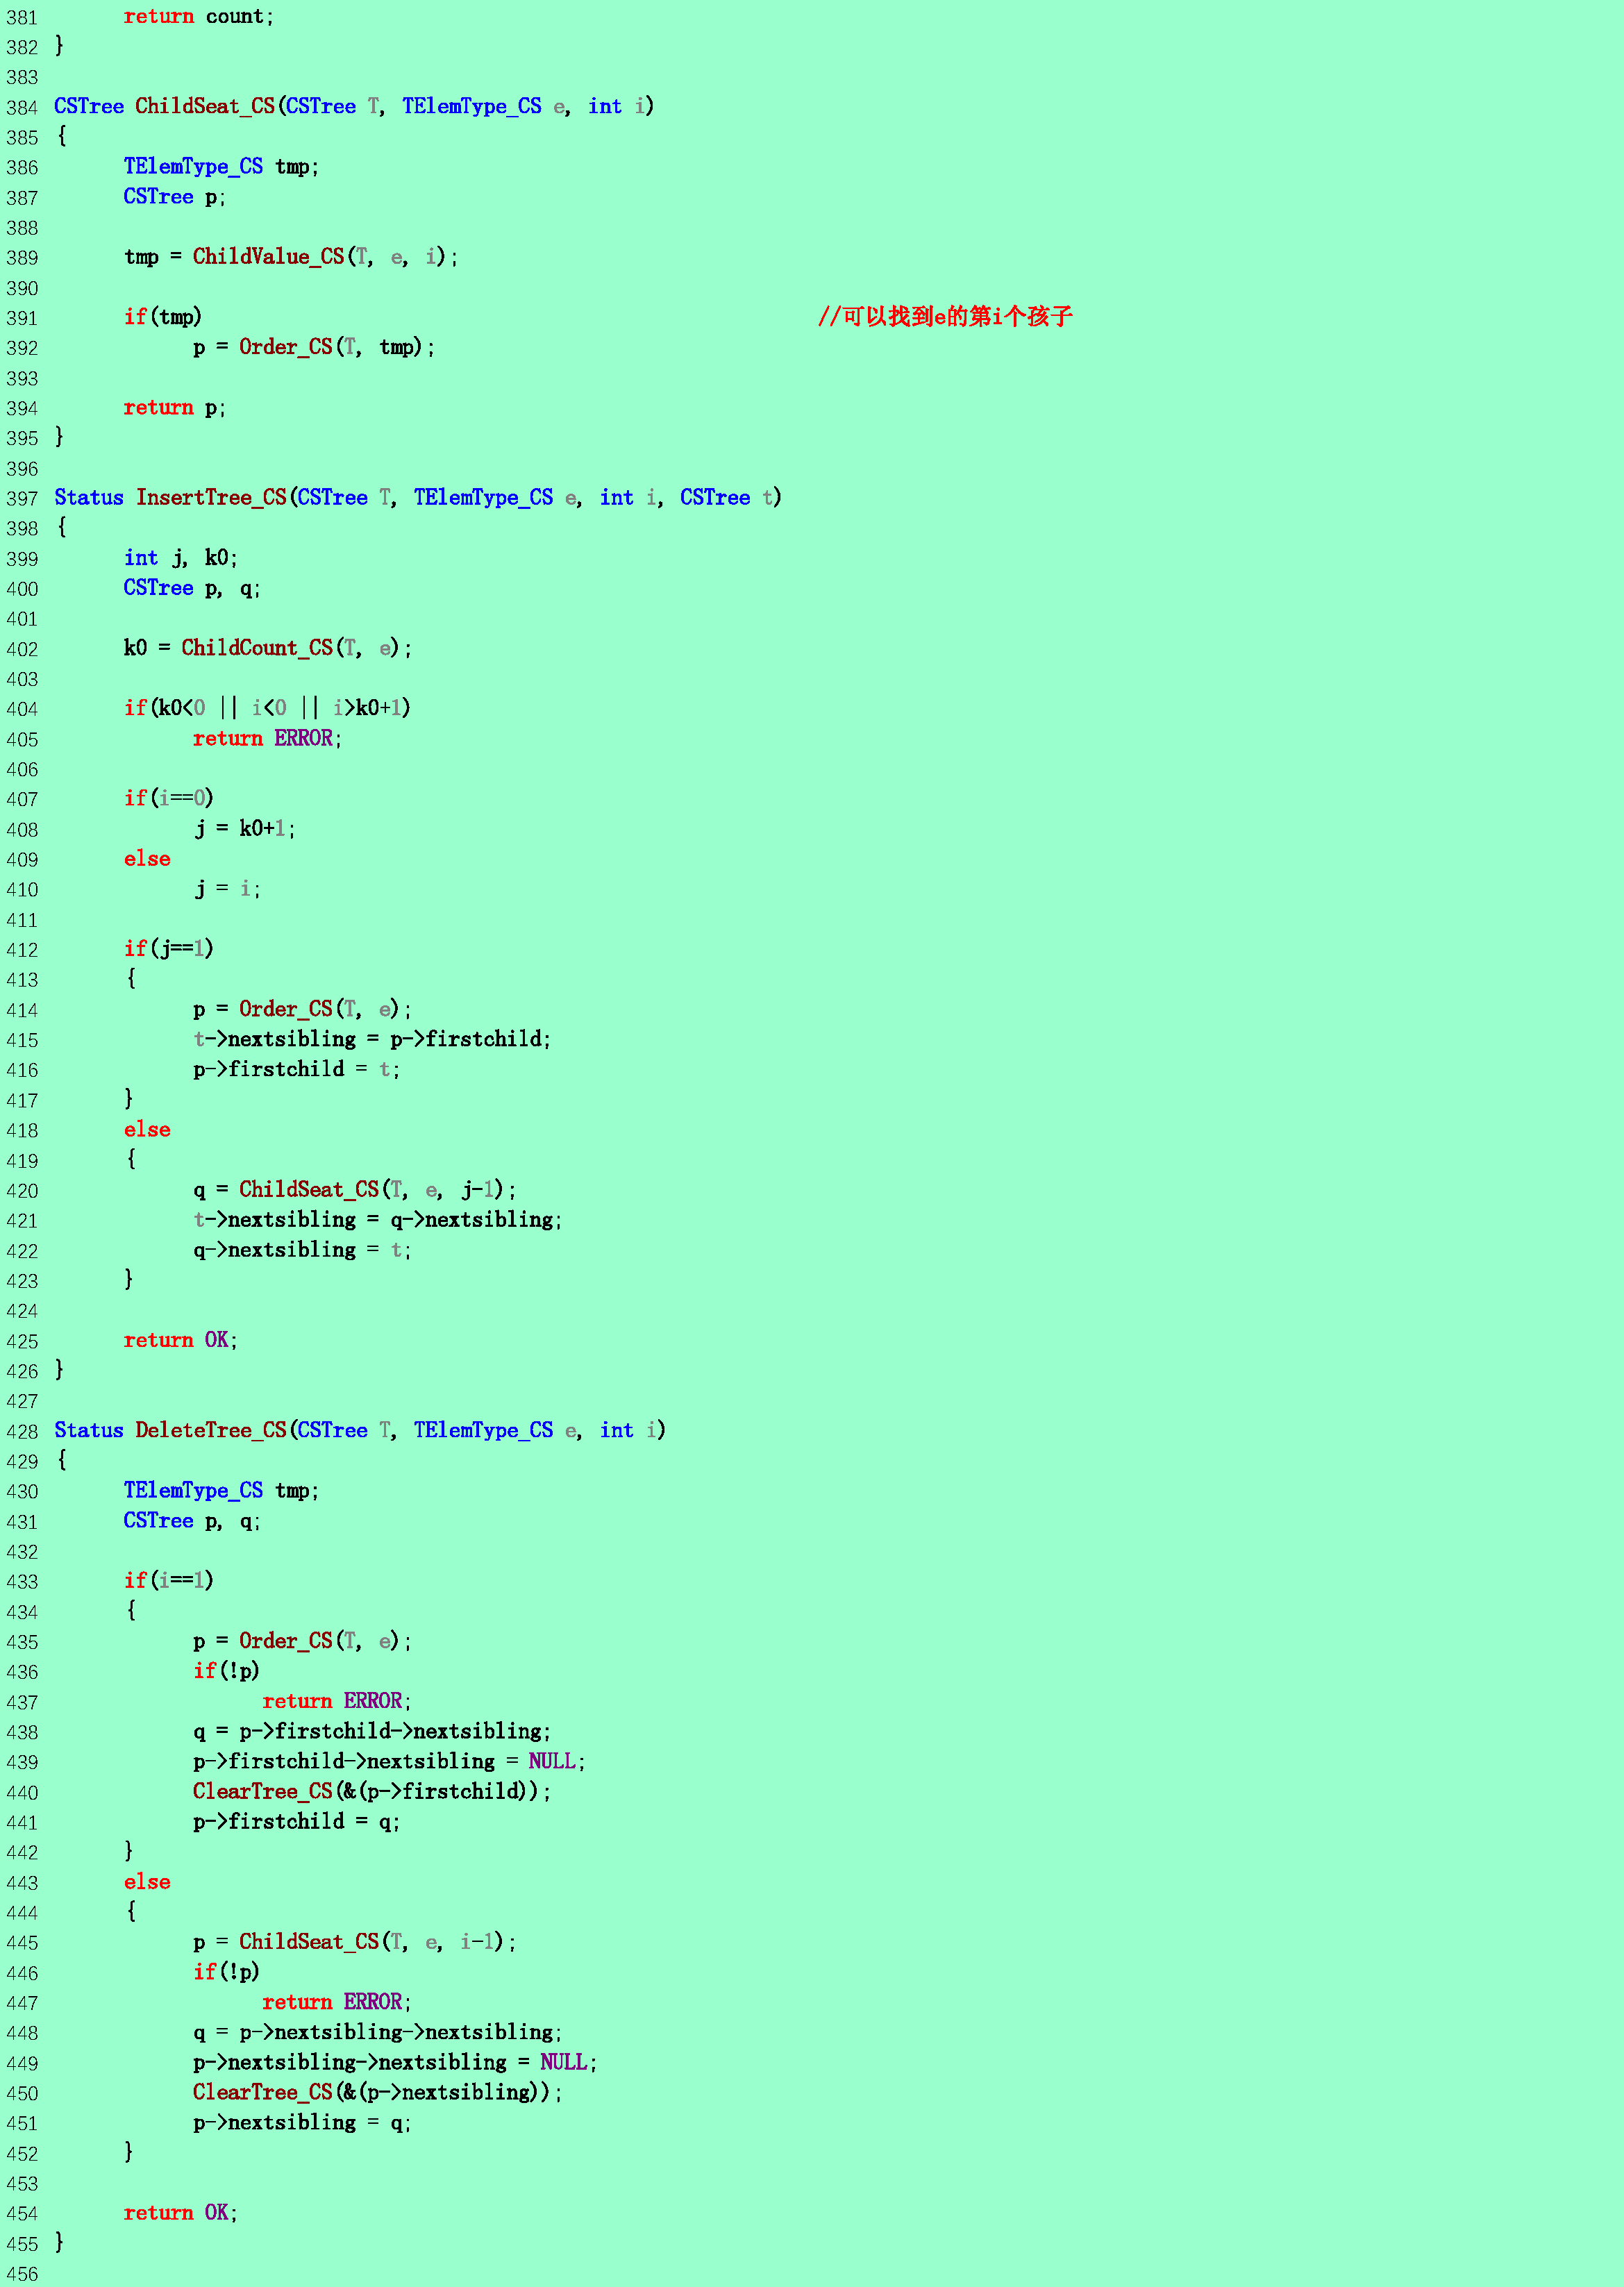Click the "if(i==0)" condition
Viewport: 1624px width, 2287px height.
(x=169, y=798)
